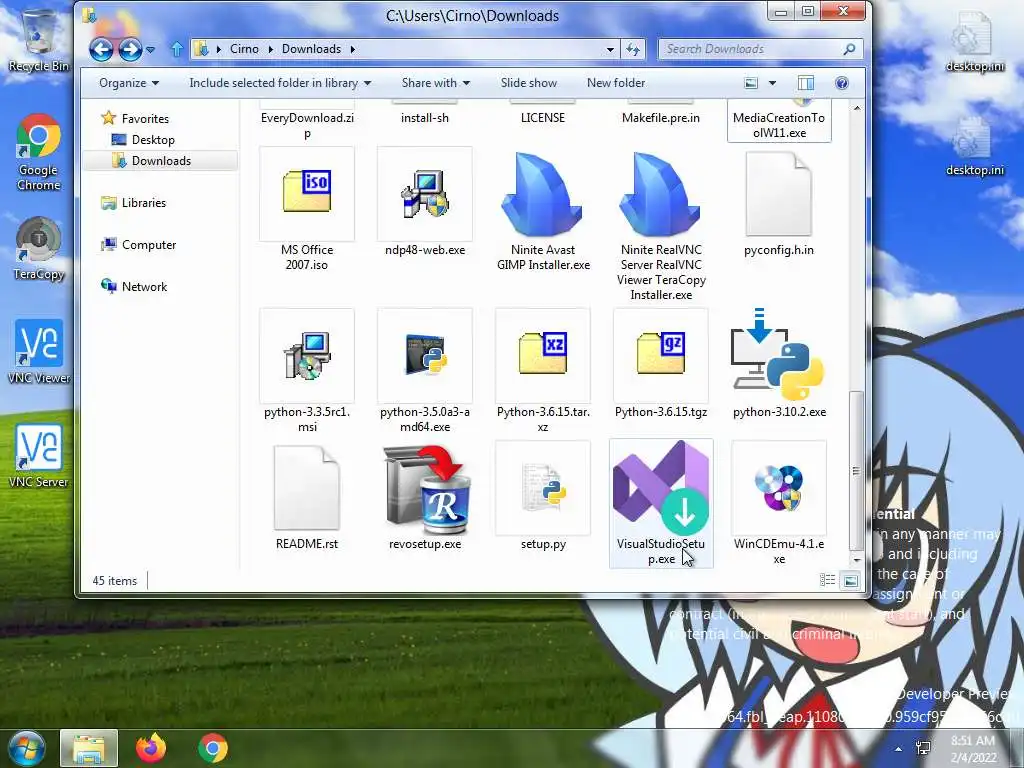Click the Search Downloads field
The width and height of the screenshot is (1024, 768).
pyautogui.click(x=760, y=49)
